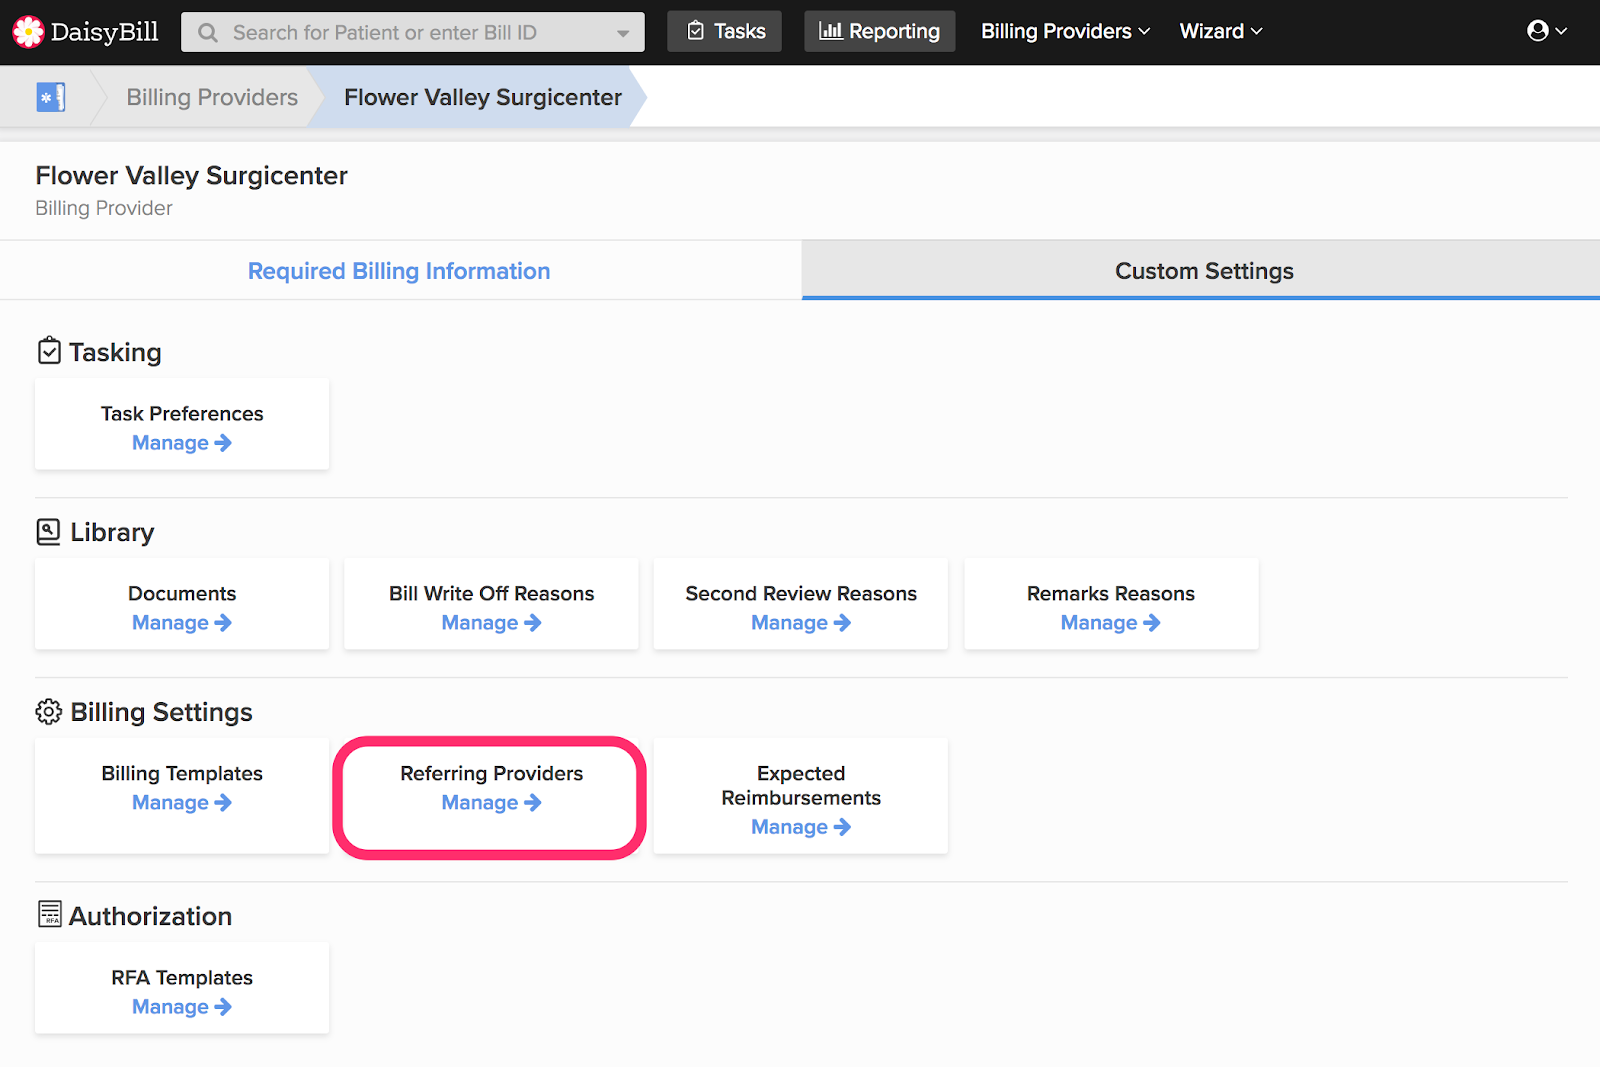Click the home breadcrumb icon
The height and width of the screenshot is (1067, 1600).
pyautogui.click(x=50, y=97)
